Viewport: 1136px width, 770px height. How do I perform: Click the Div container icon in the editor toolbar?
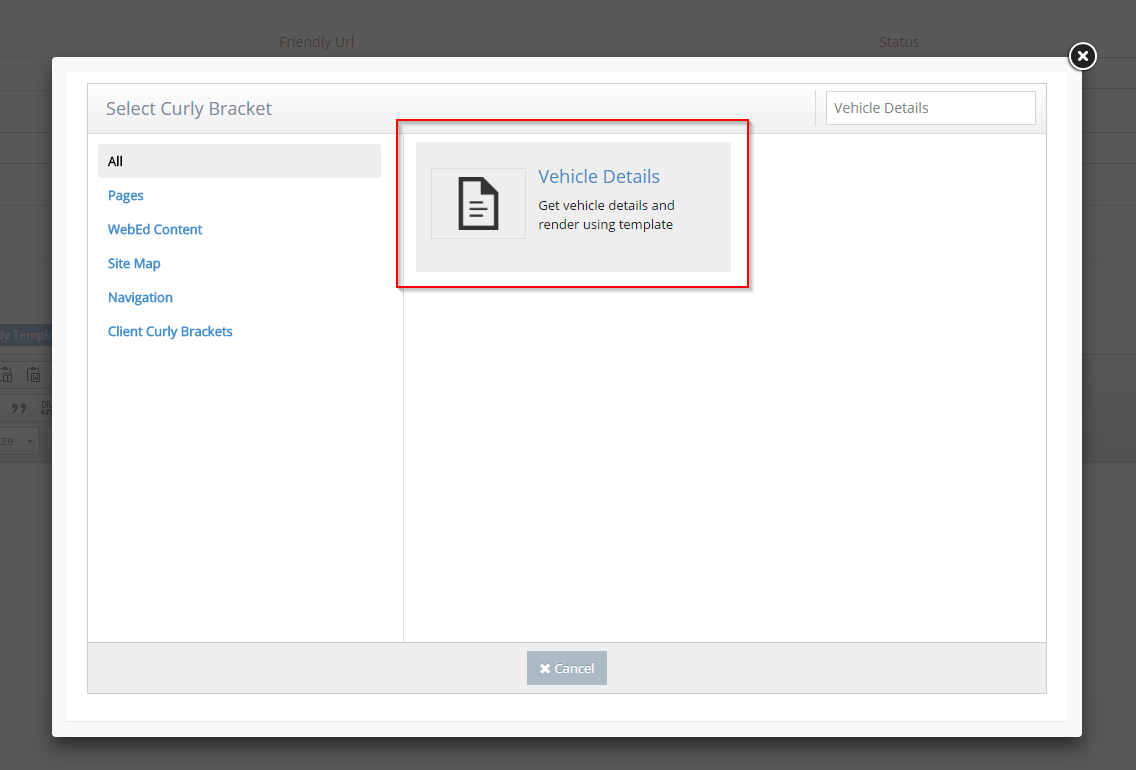(45, 407)
